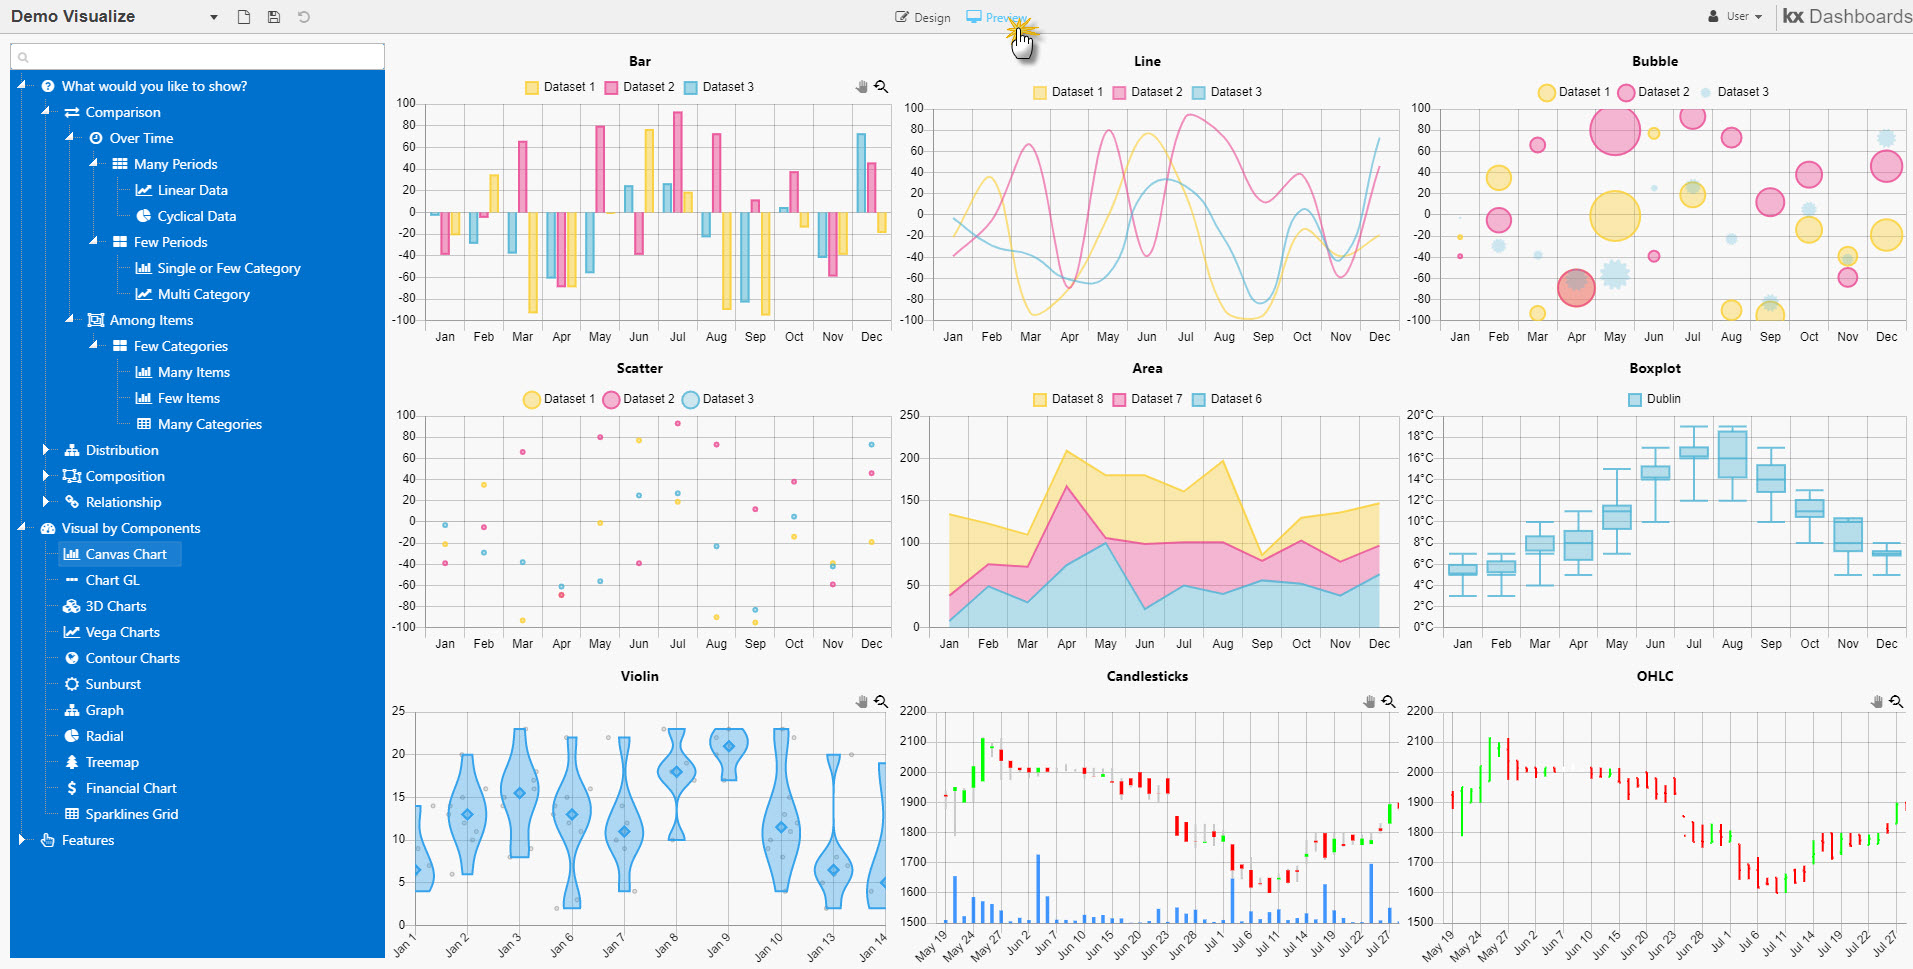This screenshot has height=969, width=1913.
Task: Open Multi Category item
Action: [x=203, y=294]
